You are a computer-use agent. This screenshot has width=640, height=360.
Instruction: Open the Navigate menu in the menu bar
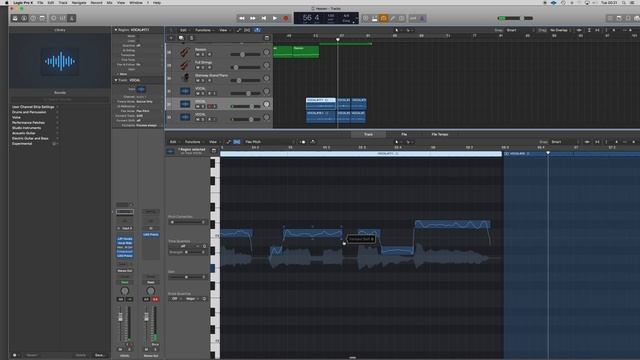[x=79, y=2]
